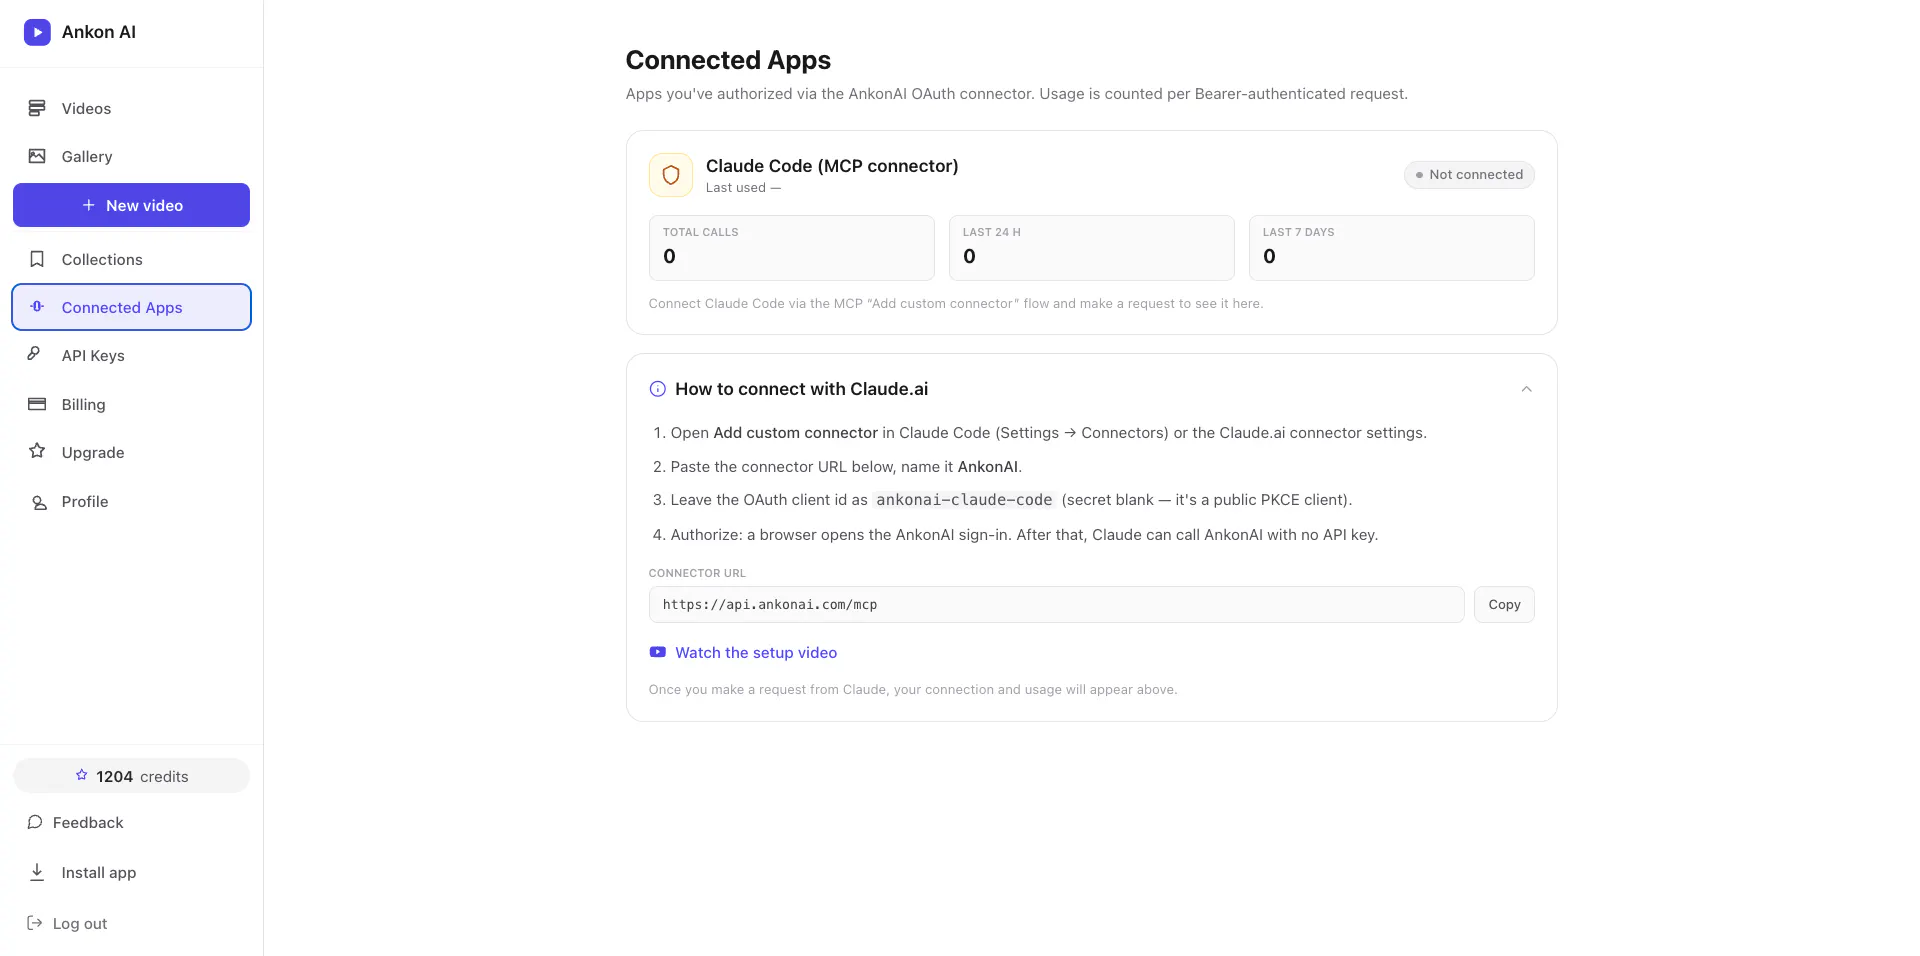The width and height of the screenshot is (1920, 956).
Task: Click the info icon beside How to connect
Action: pyautogui.click(x=657, y=389)
